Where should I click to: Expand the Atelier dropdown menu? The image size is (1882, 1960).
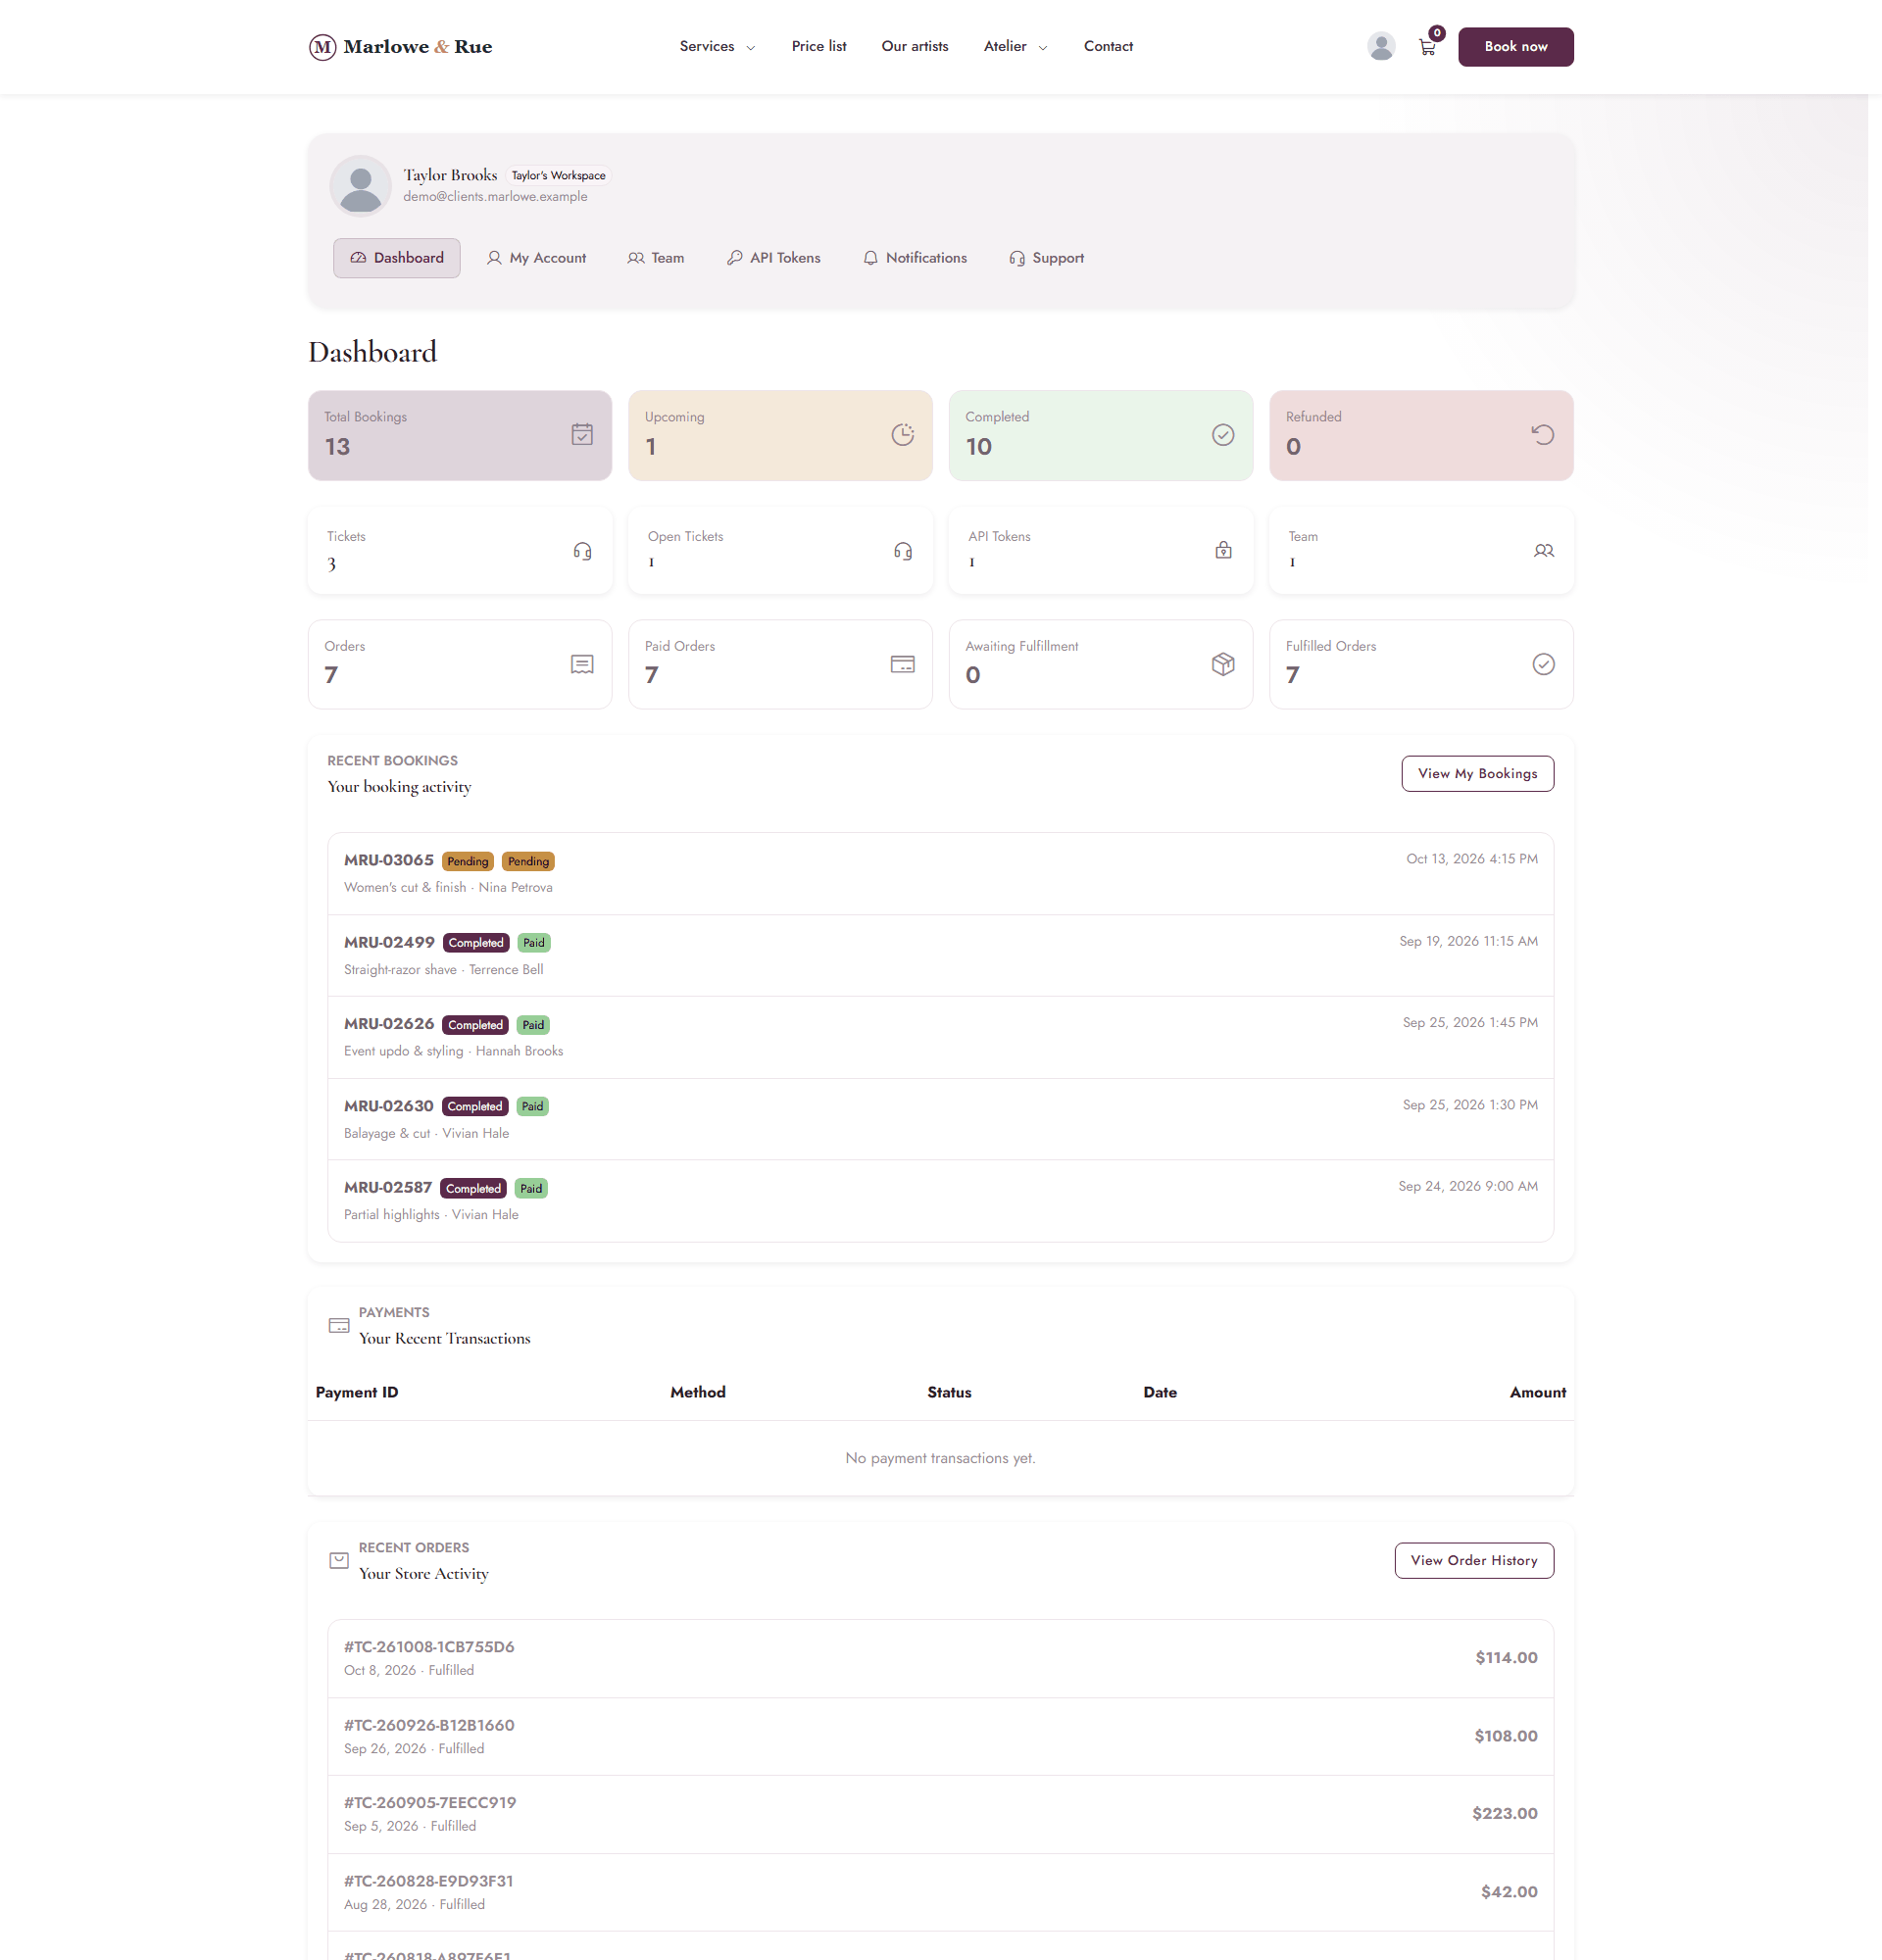point(1015,47)
